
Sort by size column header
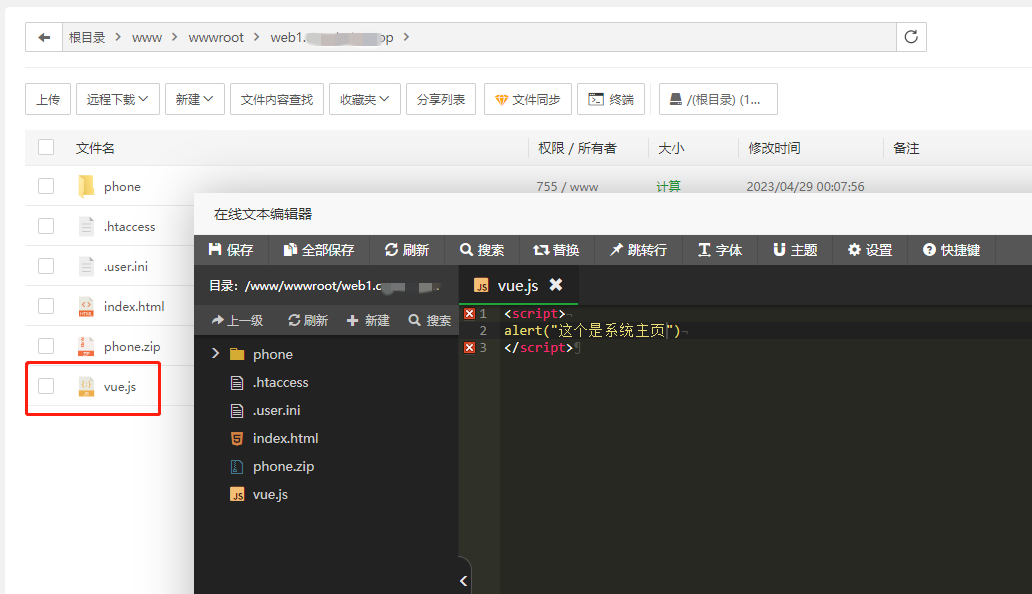coord(671,148)
